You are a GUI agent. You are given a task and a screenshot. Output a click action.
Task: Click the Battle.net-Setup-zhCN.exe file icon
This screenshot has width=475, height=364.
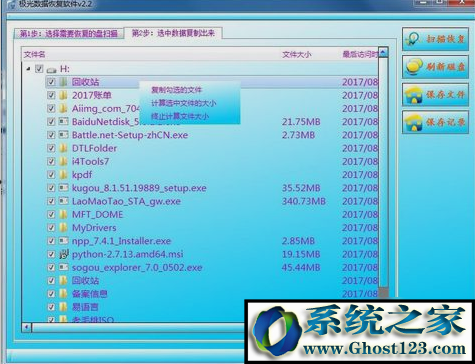(x=63, y=135)
